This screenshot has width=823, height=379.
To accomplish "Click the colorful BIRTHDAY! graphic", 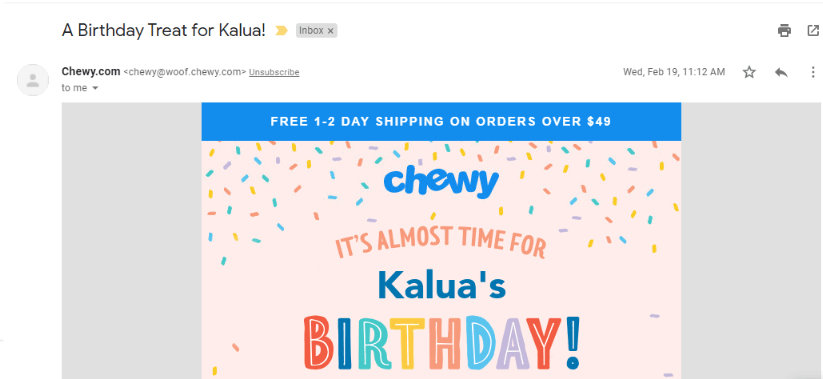I will (441, 344).
